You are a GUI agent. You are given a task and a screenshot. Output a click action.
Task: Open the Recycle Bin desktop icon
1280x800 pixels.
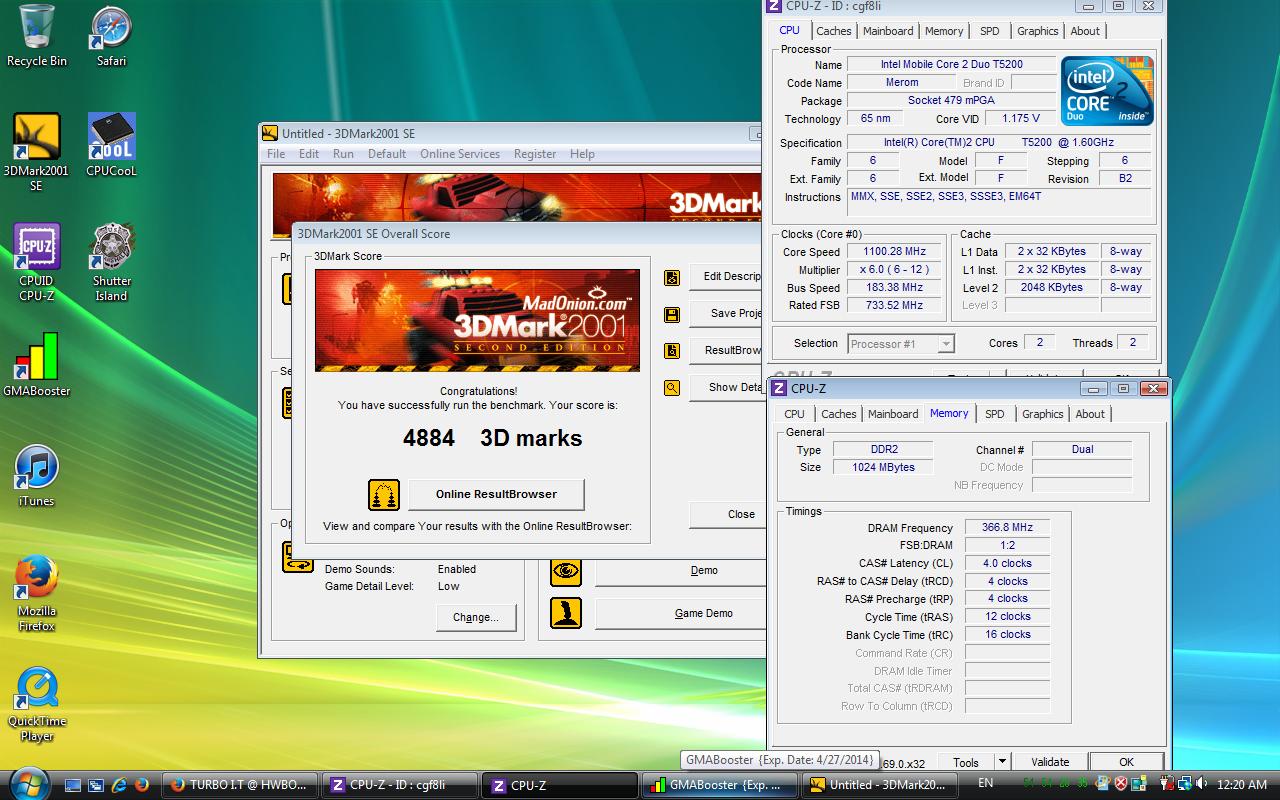tap(37, 36)
